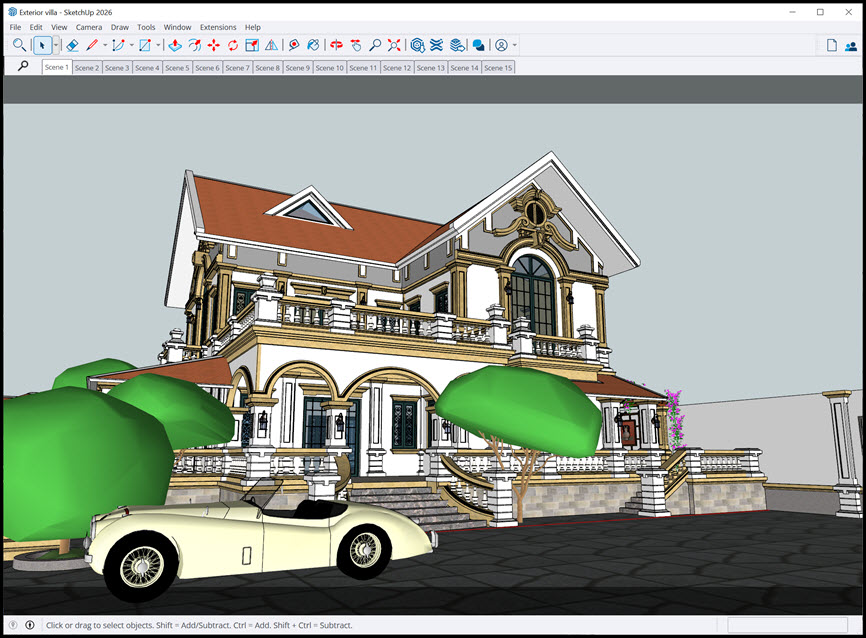
Task: Expand the Arc tool dropdown arrow
Action: coord(131,45)
